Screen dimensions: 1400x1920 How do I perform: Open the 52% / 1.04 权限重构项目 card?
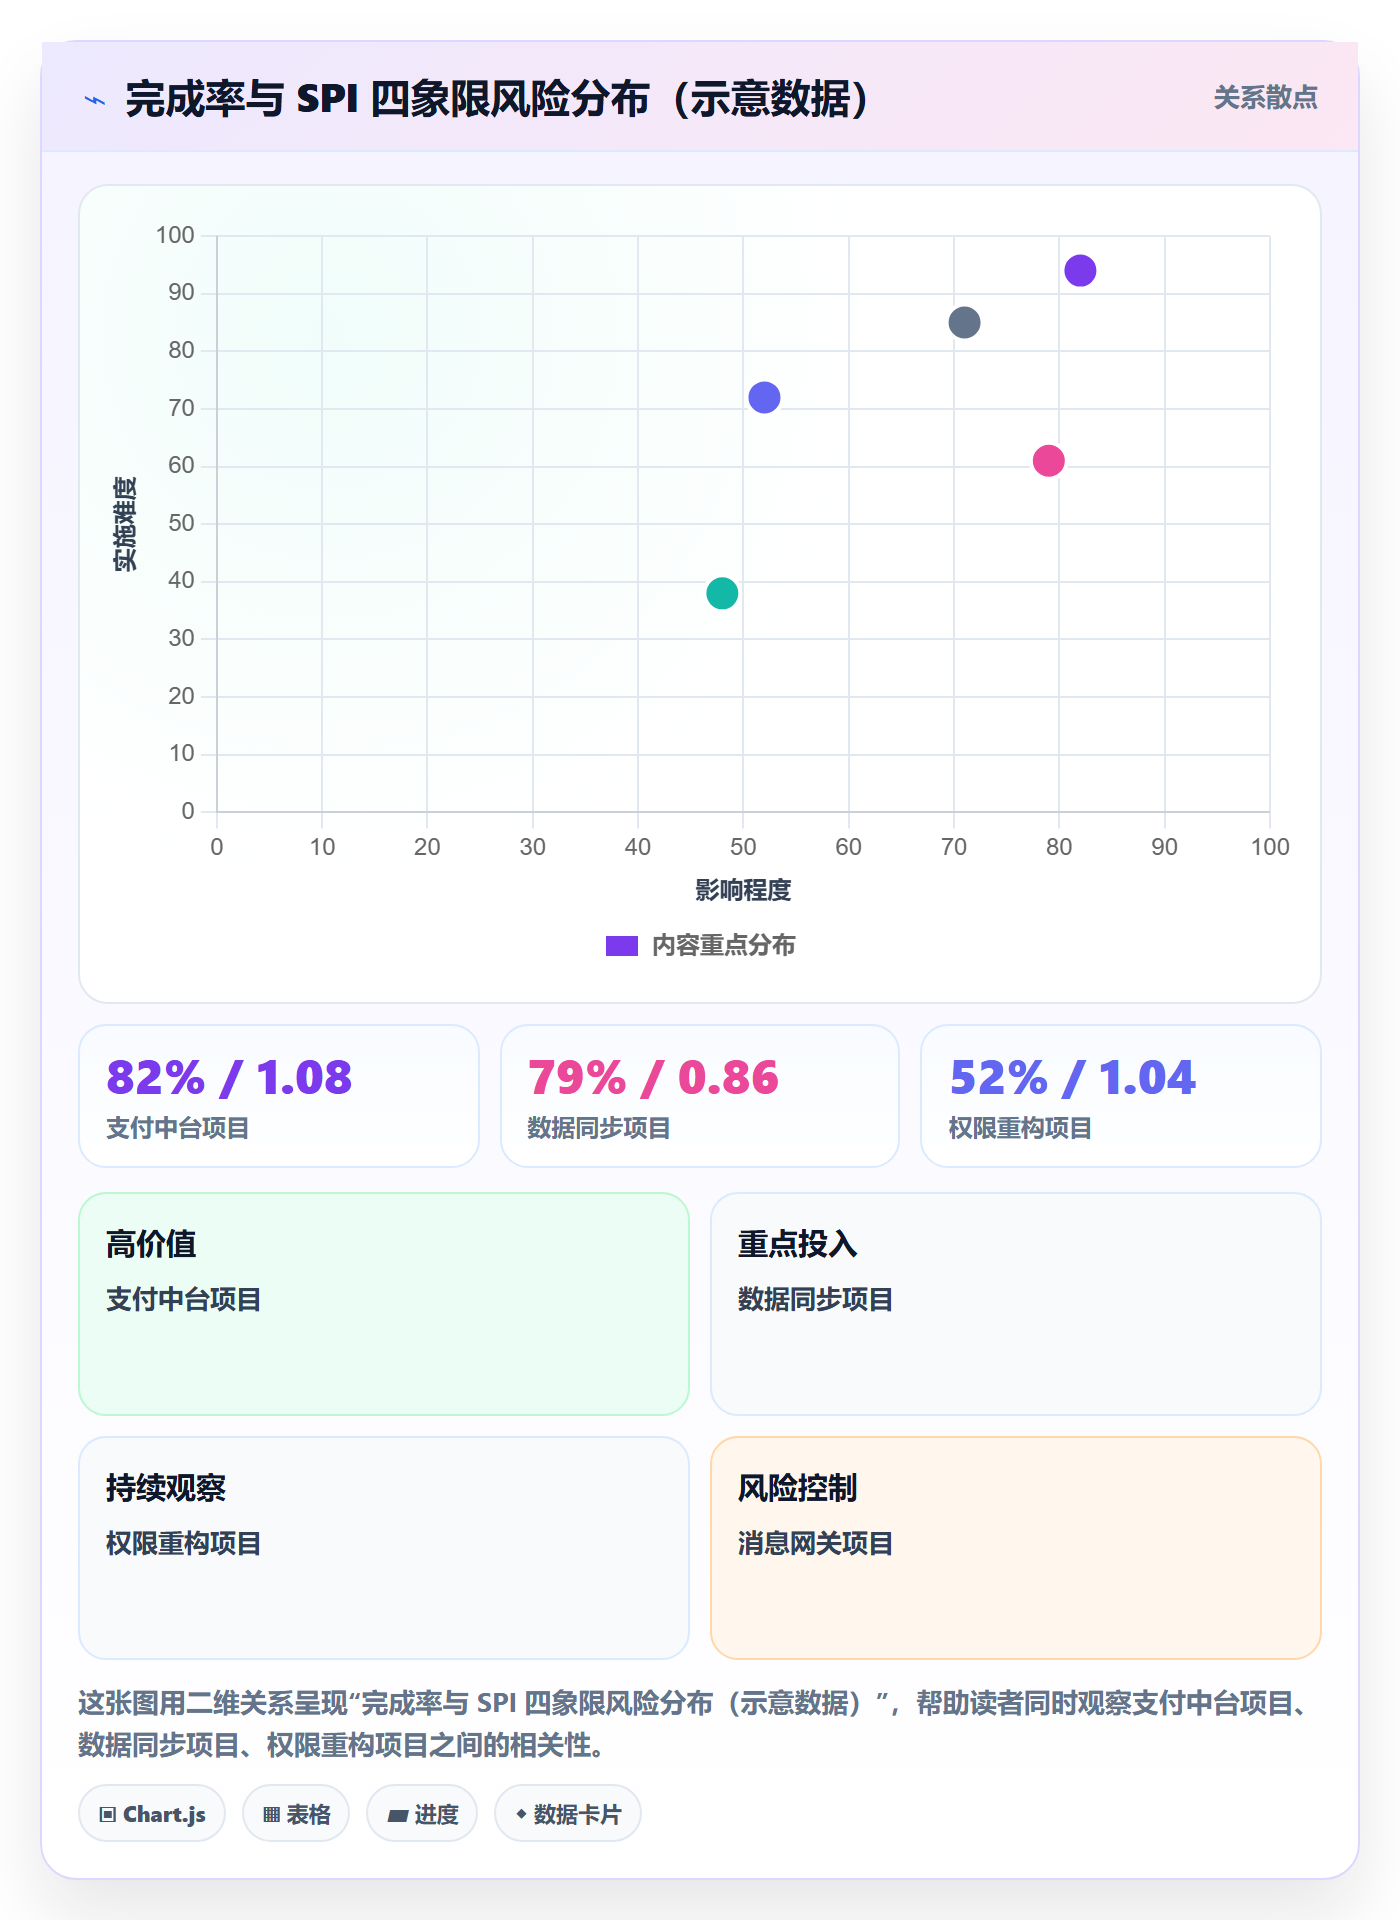click(1121, 1096)
